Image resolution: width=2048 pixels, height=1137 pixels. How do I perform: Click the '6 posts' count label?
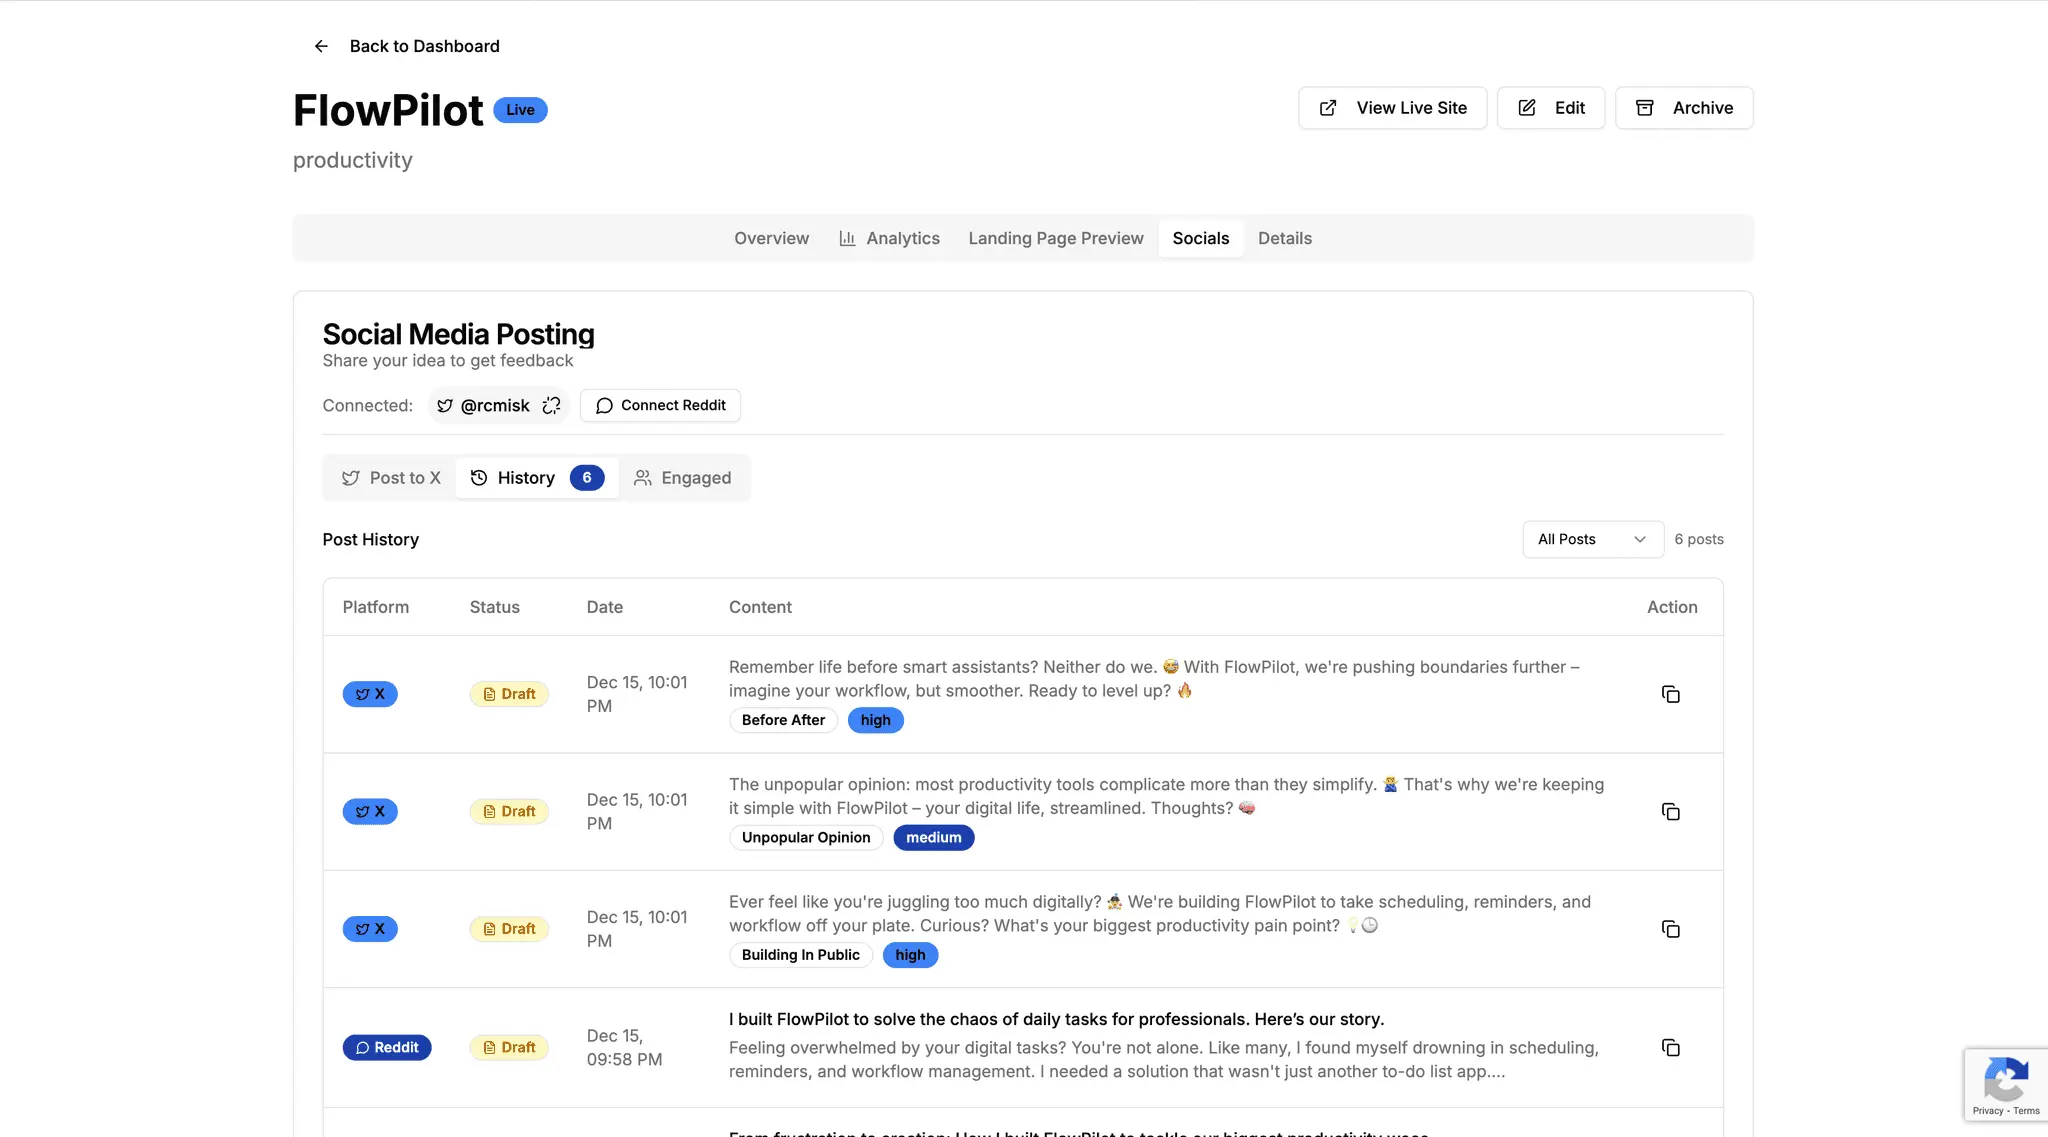(1699, 539)
